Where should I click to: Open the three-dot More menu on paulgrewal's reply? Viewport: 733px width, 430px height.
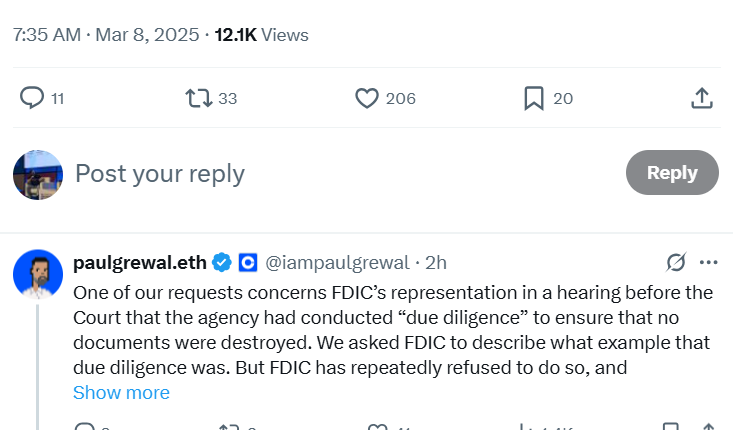click(709, 263)
